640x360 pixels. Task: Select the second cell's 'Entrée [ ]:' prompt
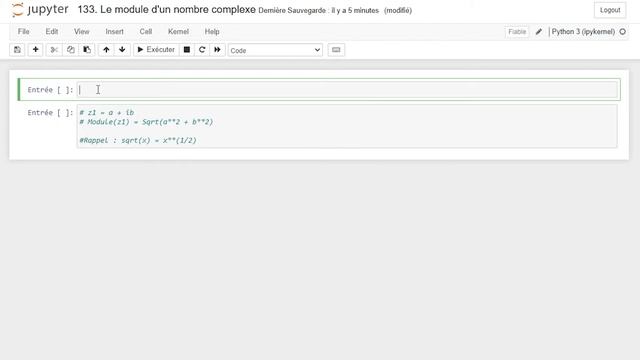pos(50,113)
